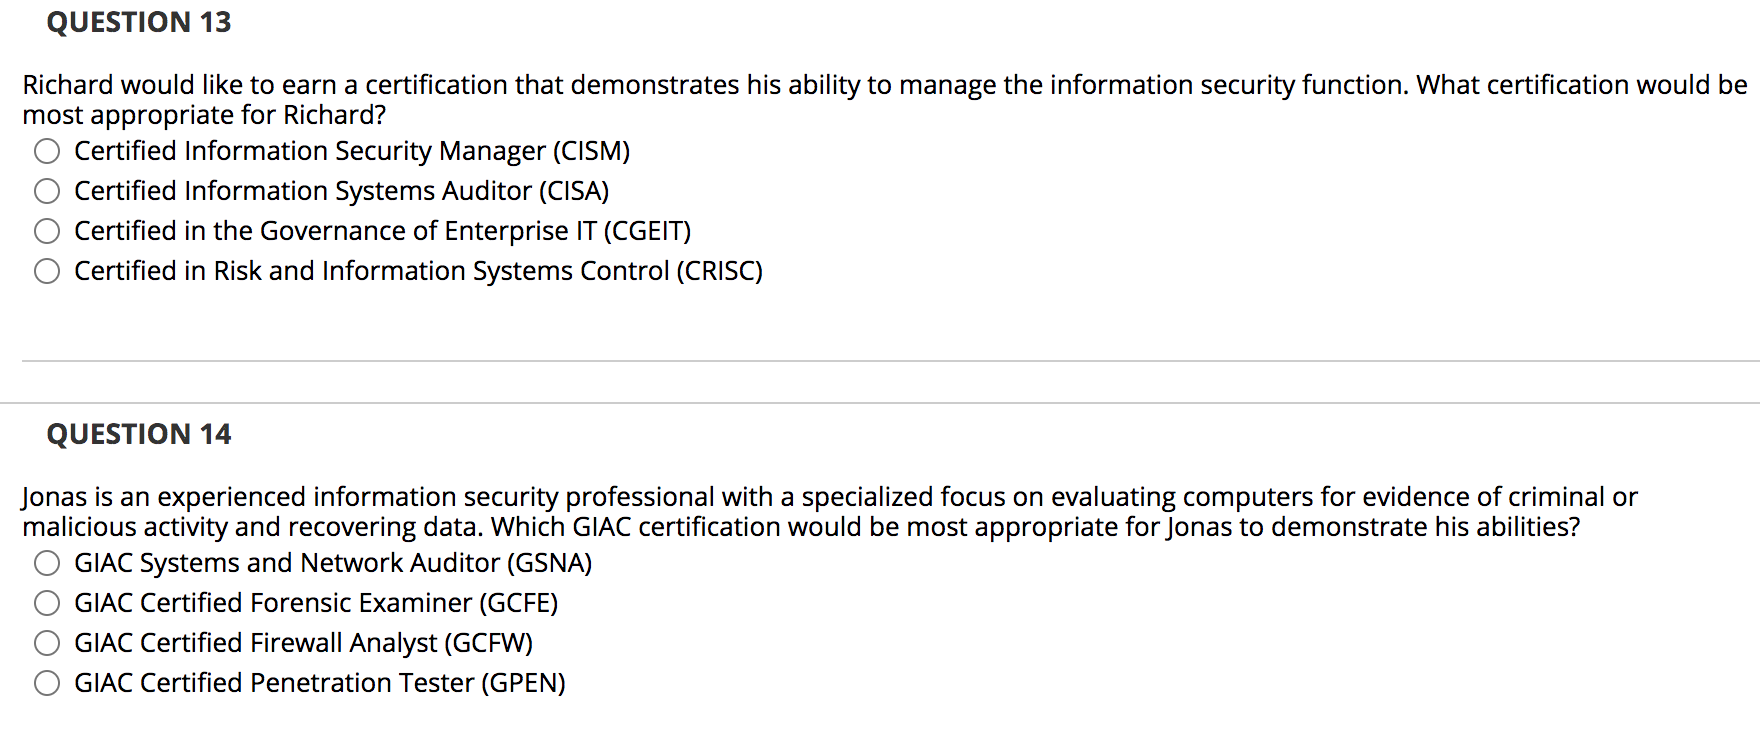1760x752 pixels.
Task: Select the GCFW radio button
Action: 47,643
